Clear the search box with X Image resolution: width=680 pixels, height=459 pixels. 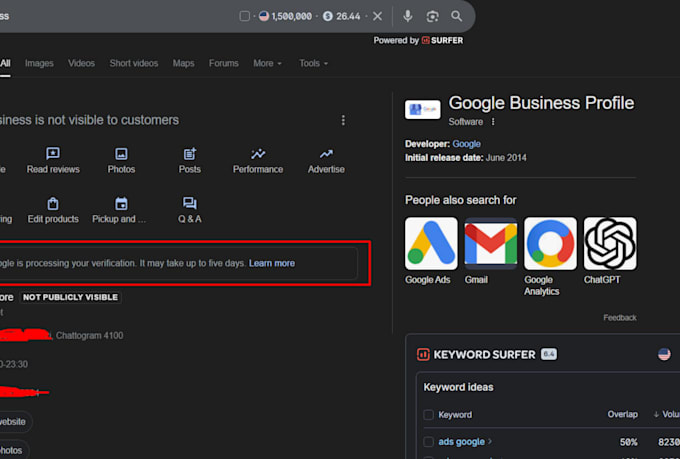pyautogui.click(x=377, y=16)
